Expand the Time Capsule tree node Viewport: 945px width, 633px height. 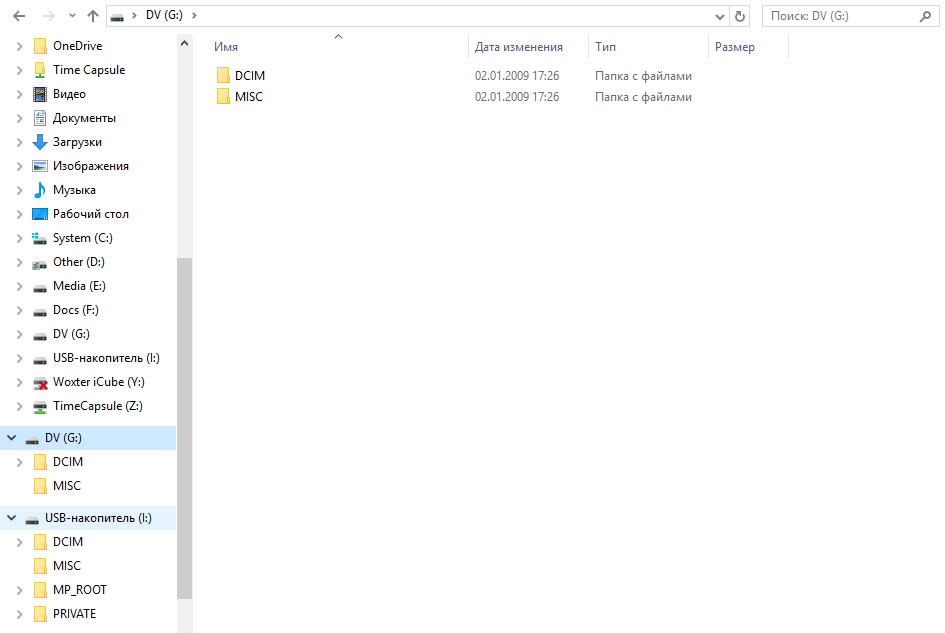pyautogui.click(x=19, y=70)
